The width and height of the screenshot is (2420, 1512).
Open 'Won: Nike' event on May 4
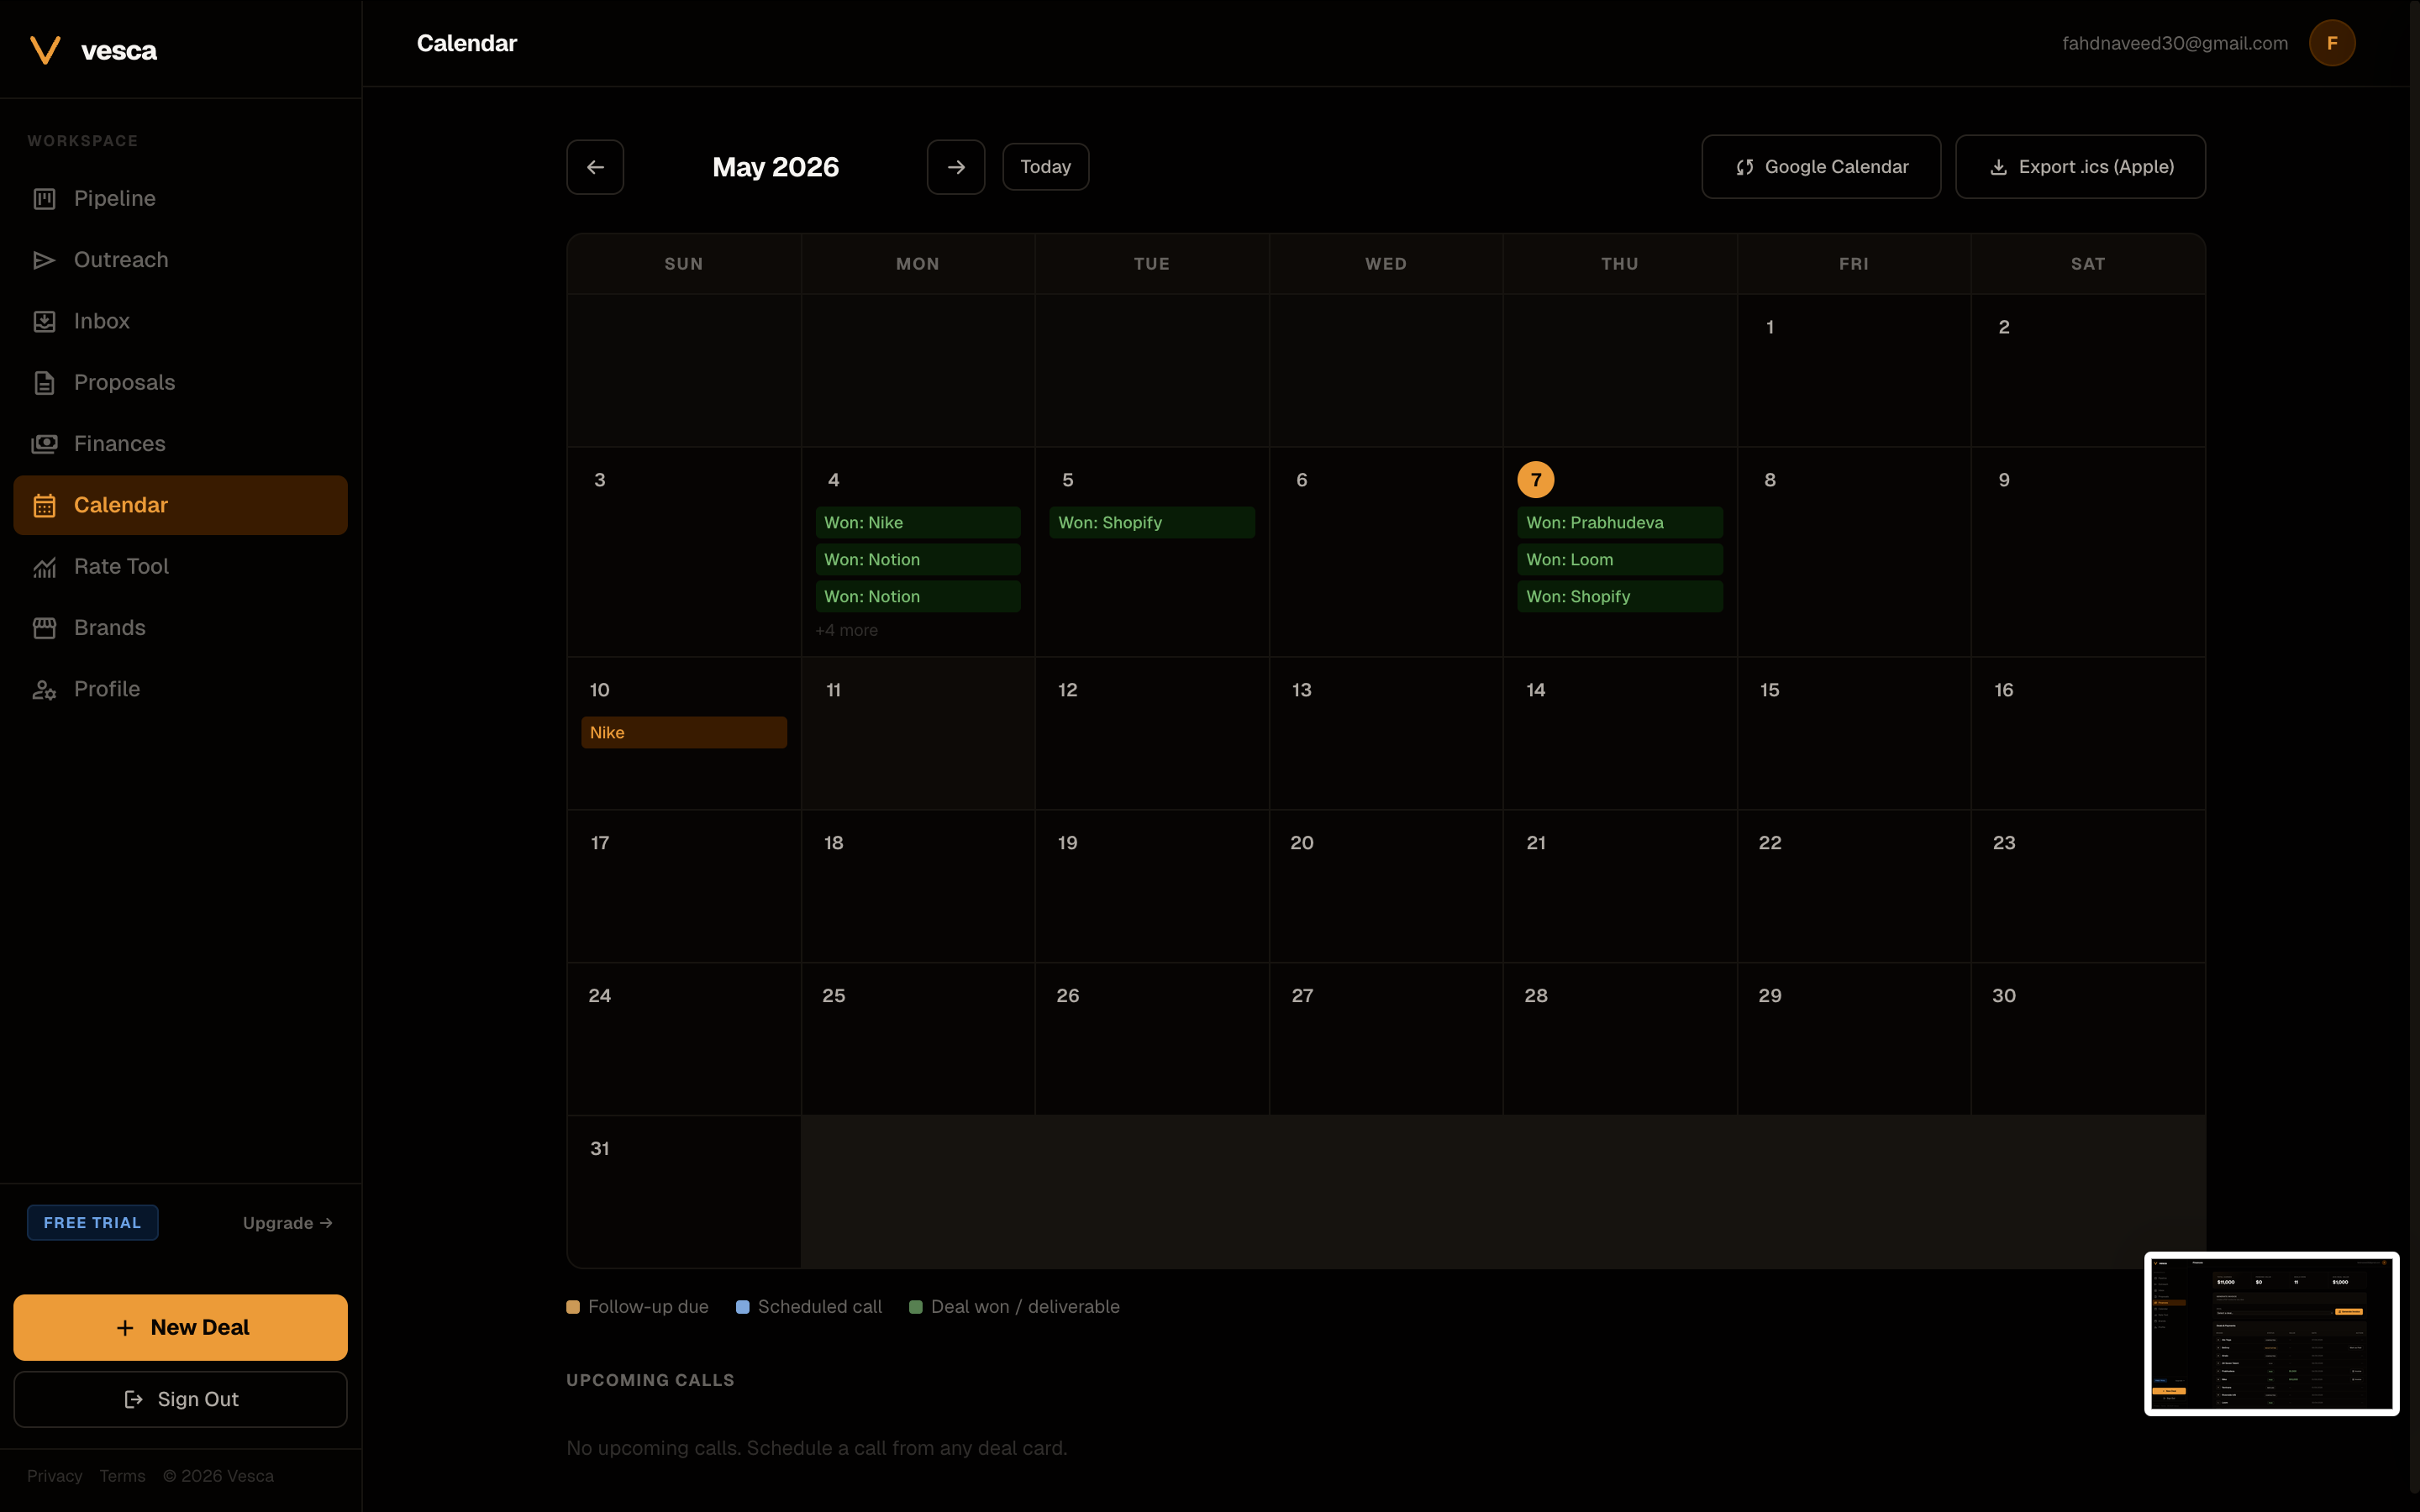point(918,523)
